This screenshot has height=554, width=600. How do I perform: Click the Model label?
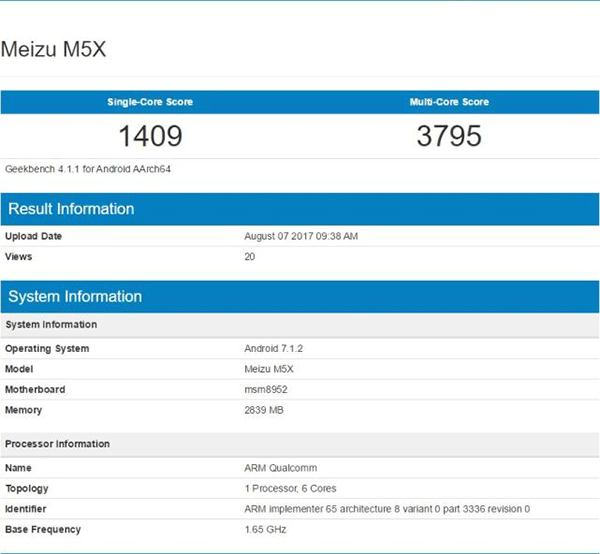click(19, 369)
